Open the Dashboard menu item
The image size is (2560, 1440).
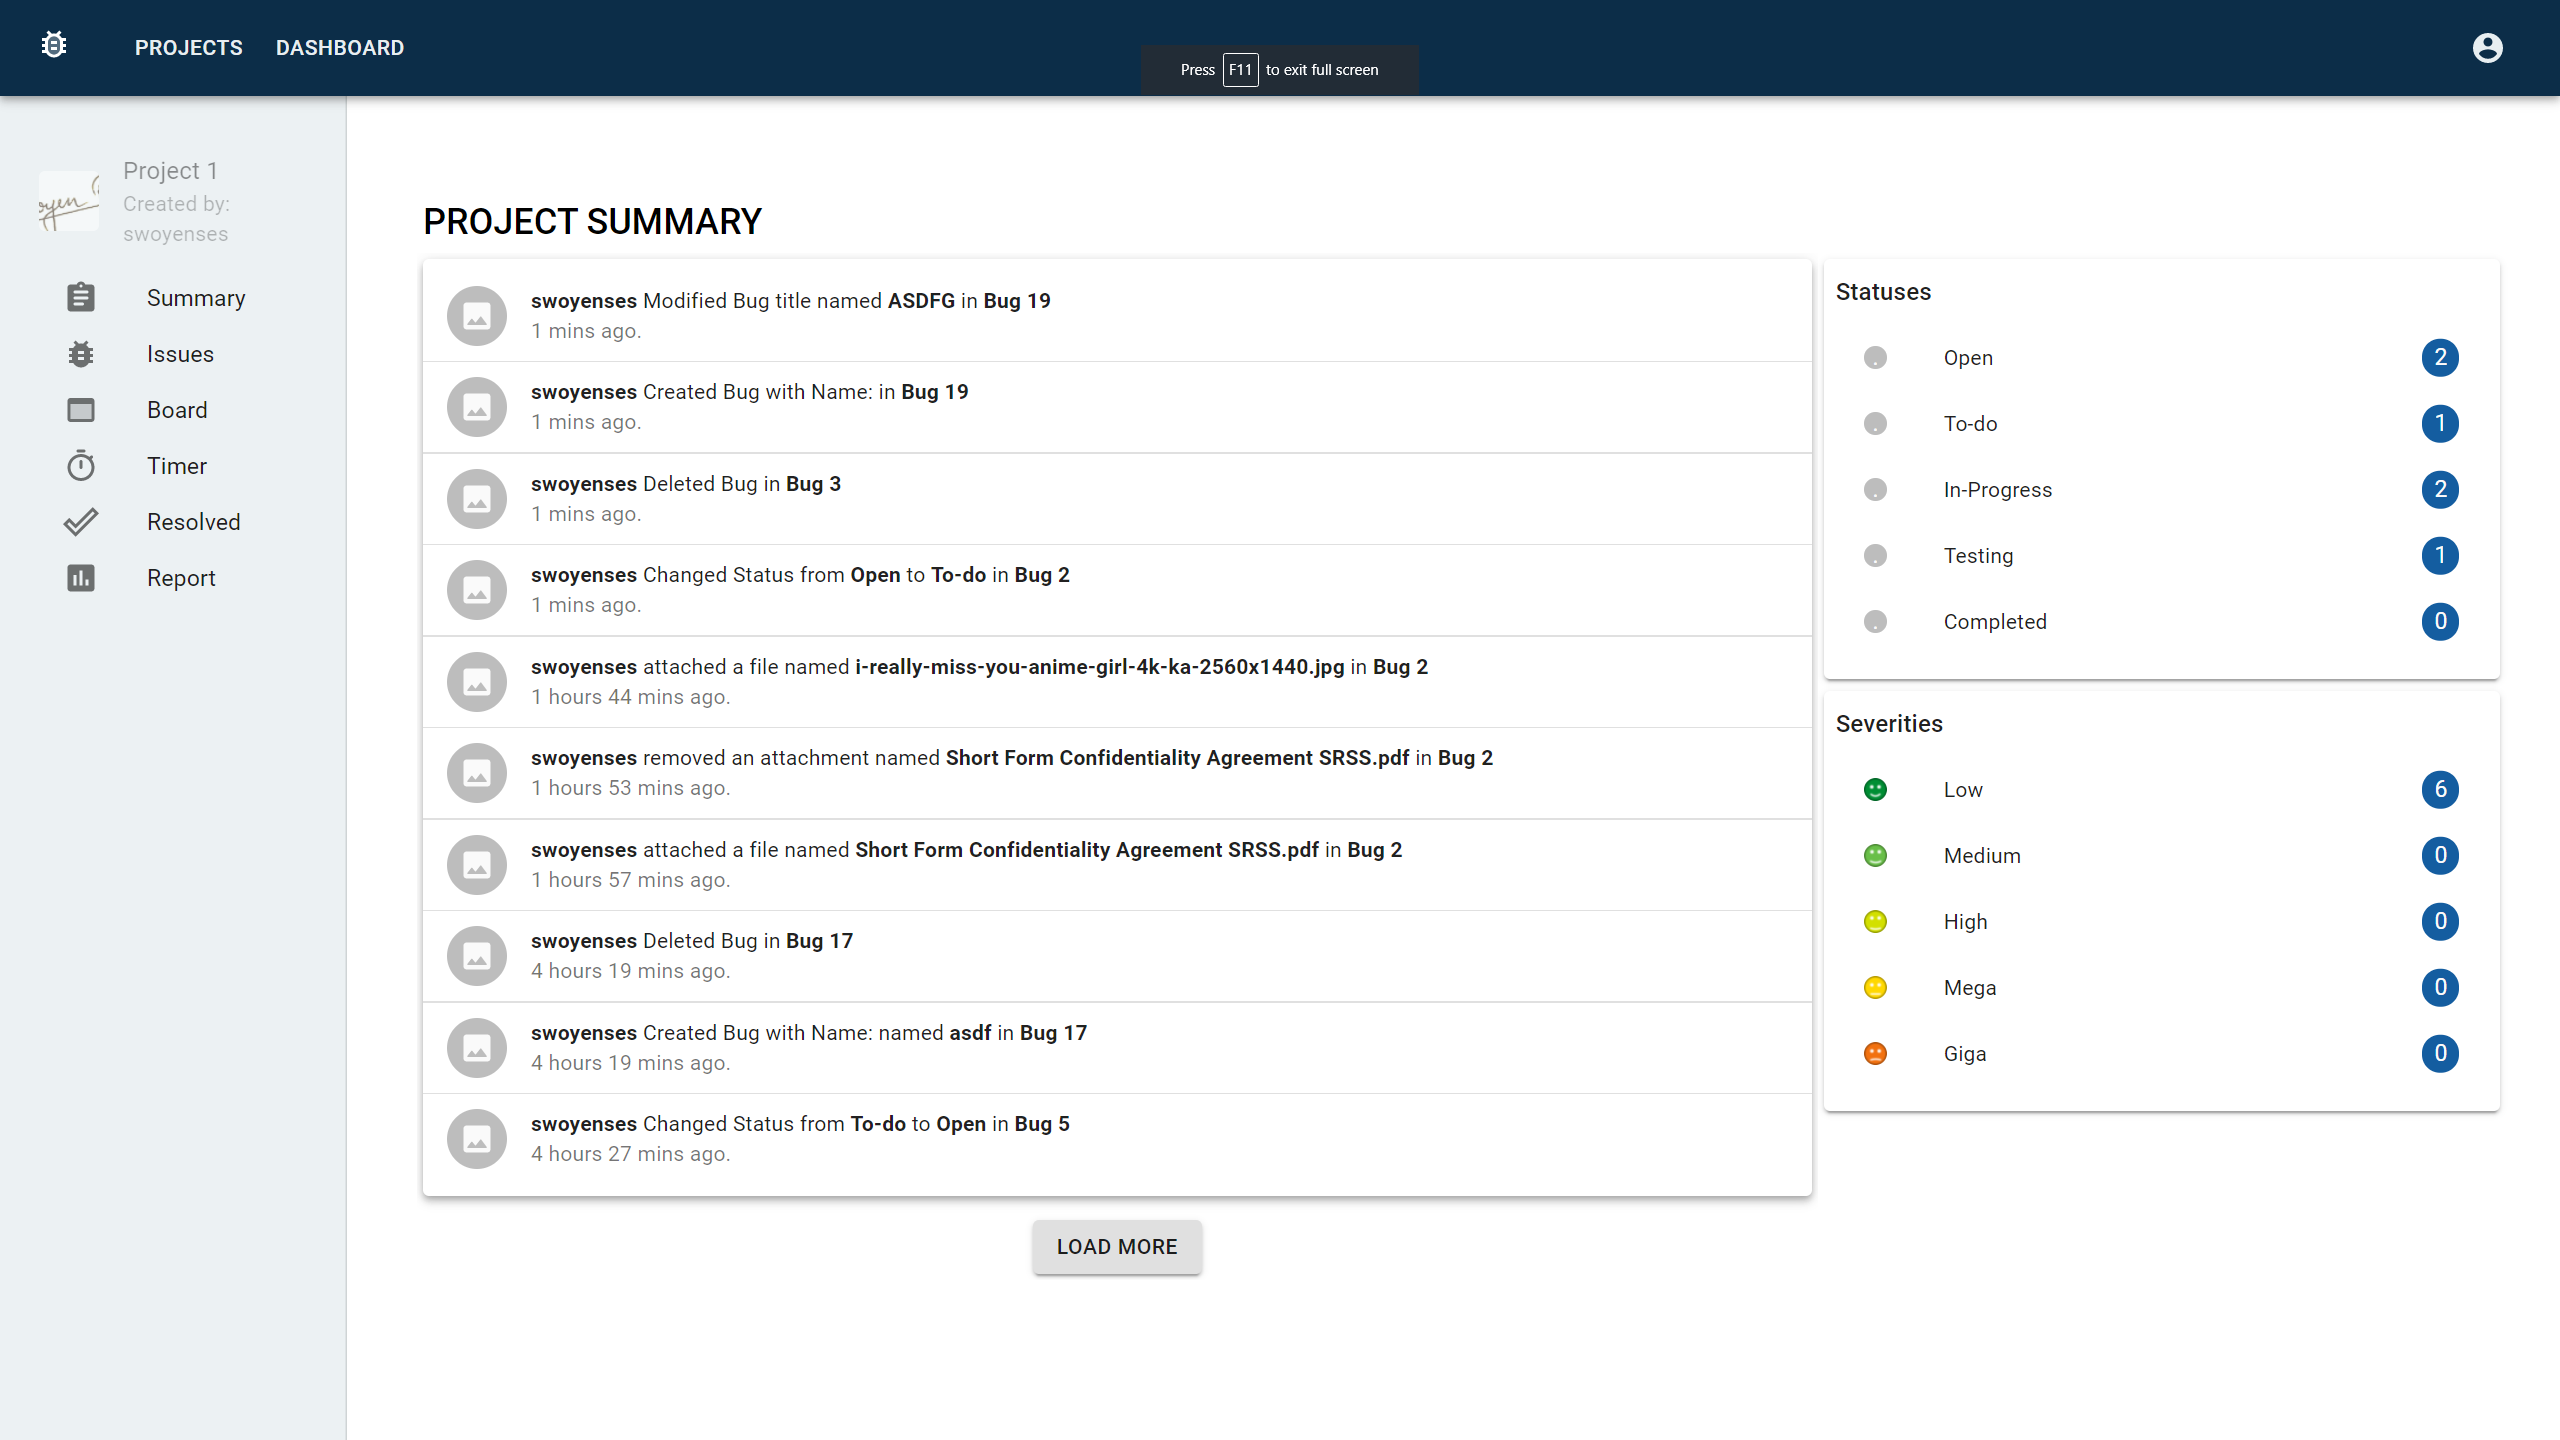click(x=340, y=48)
